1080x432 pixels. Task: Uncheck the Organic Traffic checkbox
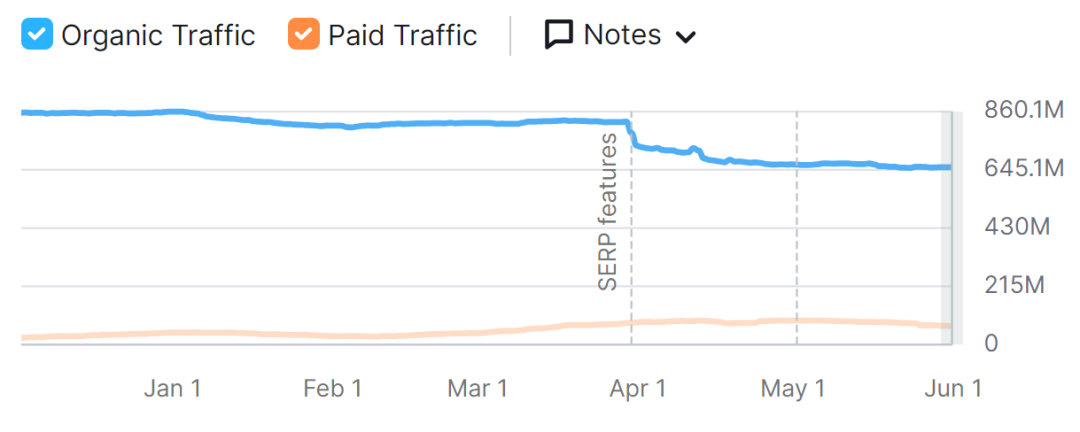[37, 36]
